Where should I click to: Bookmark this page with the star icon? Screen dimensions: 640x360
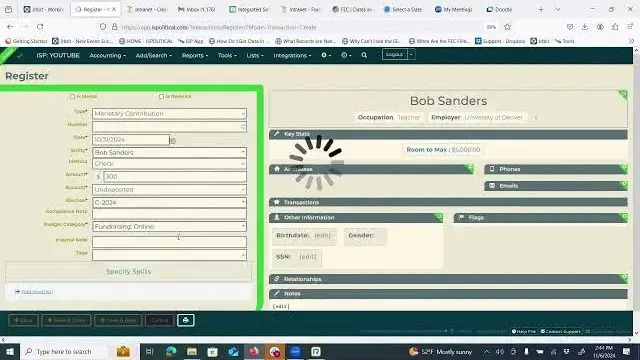[507, 27]
